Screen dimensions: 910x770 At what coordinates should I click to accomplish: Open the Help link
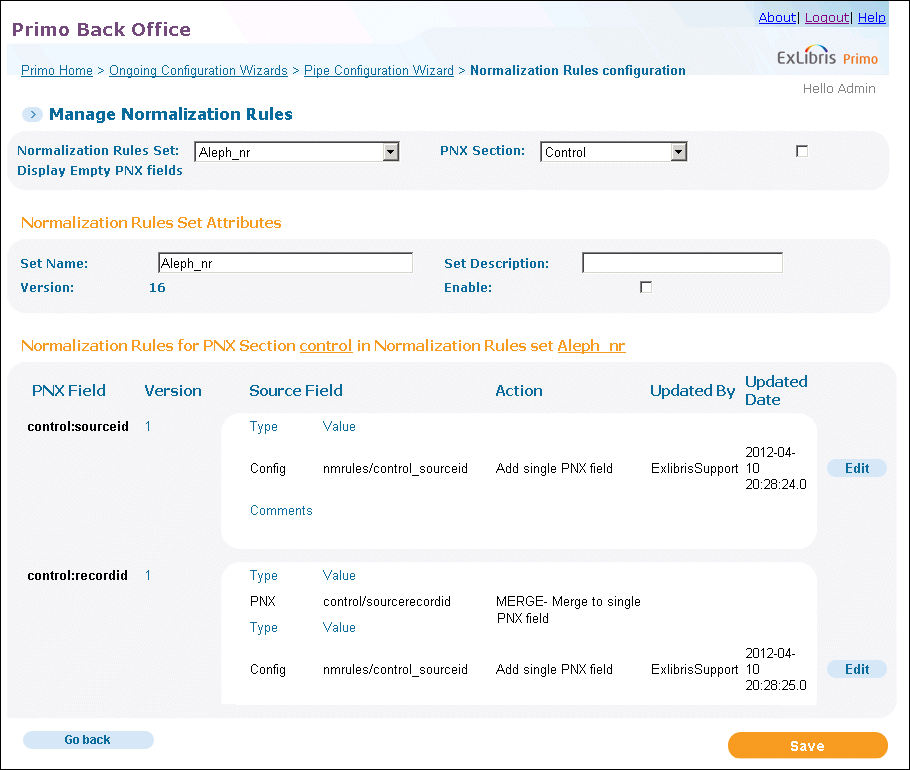[x=872, y=18]
